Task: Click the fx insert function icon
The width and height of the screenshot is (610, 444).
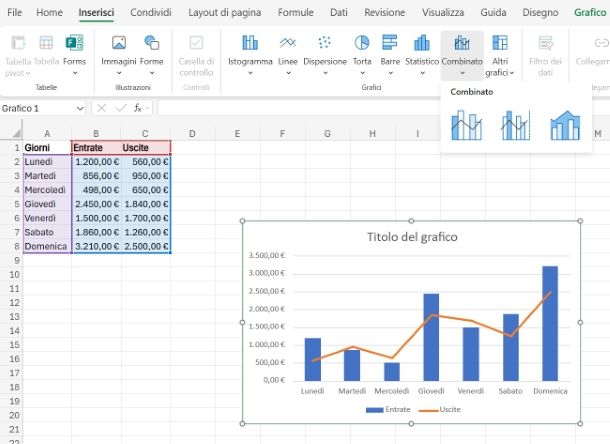Action: [138, 108]
